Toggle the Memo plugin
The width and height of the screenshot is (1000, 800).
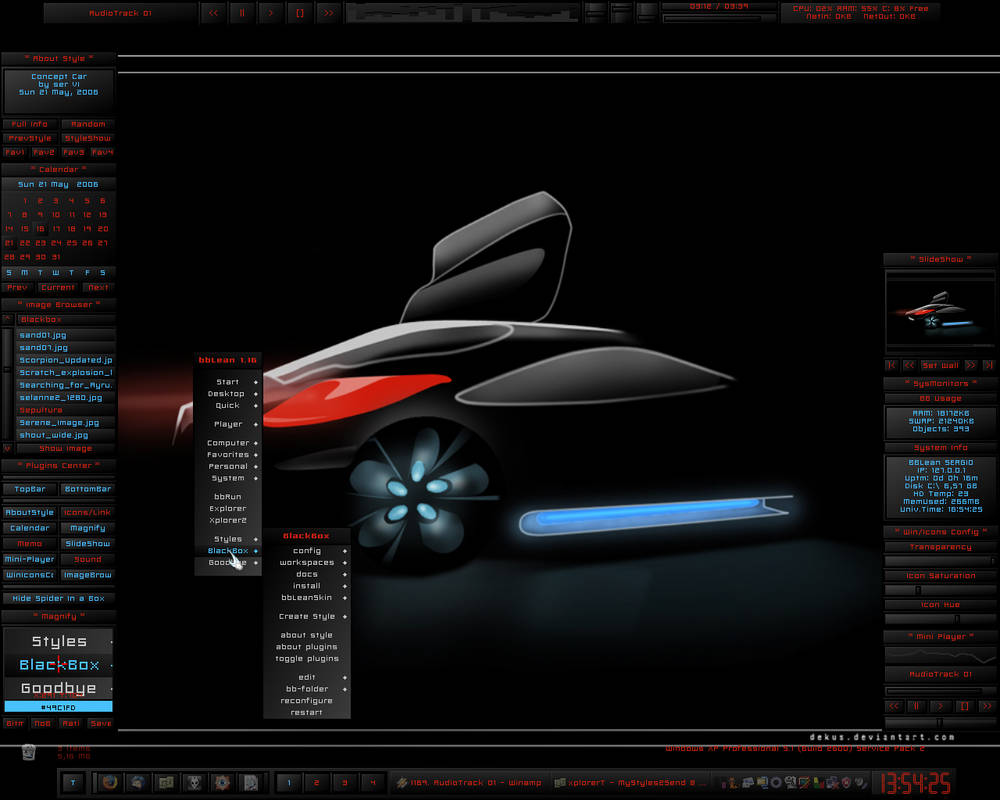click(x=29, y=544)
